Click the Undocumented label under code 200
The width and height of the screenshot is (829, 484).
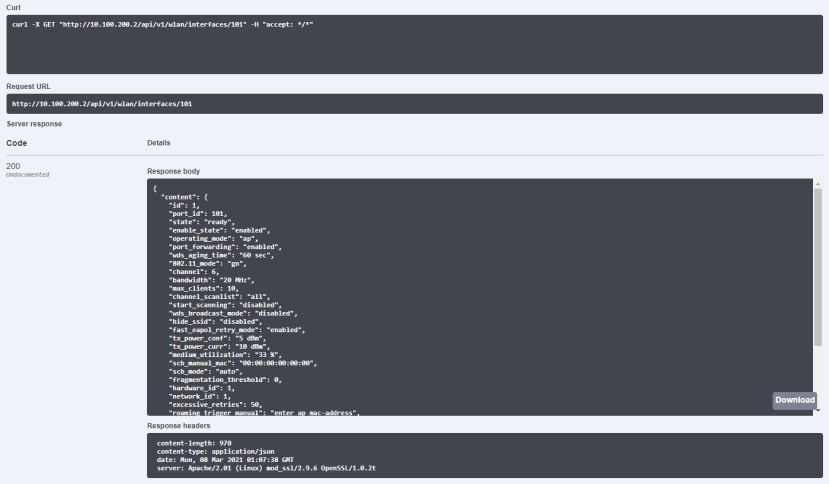coord(27,175)
